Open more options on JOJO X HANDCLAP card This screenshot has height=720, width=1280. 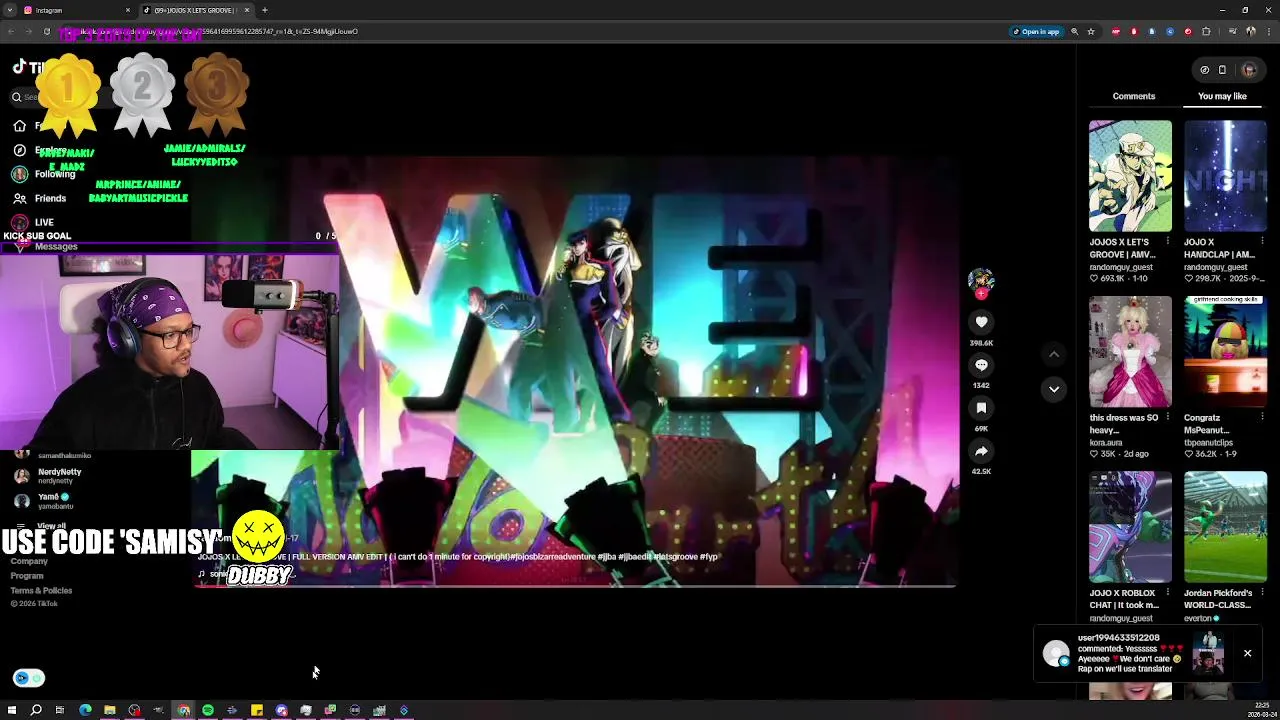pyautogui.click(x=1262, y=242)
